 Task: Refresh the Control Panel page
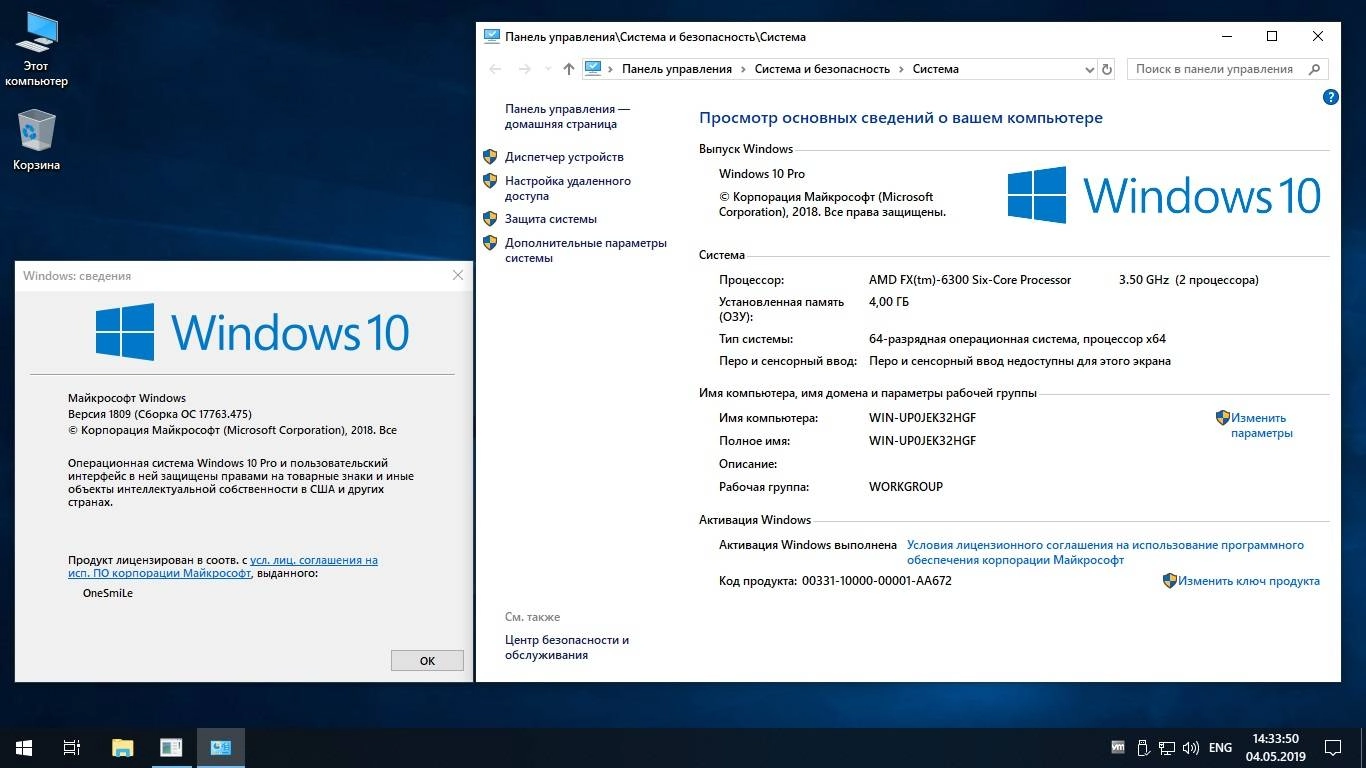(x=1107, y=69)
